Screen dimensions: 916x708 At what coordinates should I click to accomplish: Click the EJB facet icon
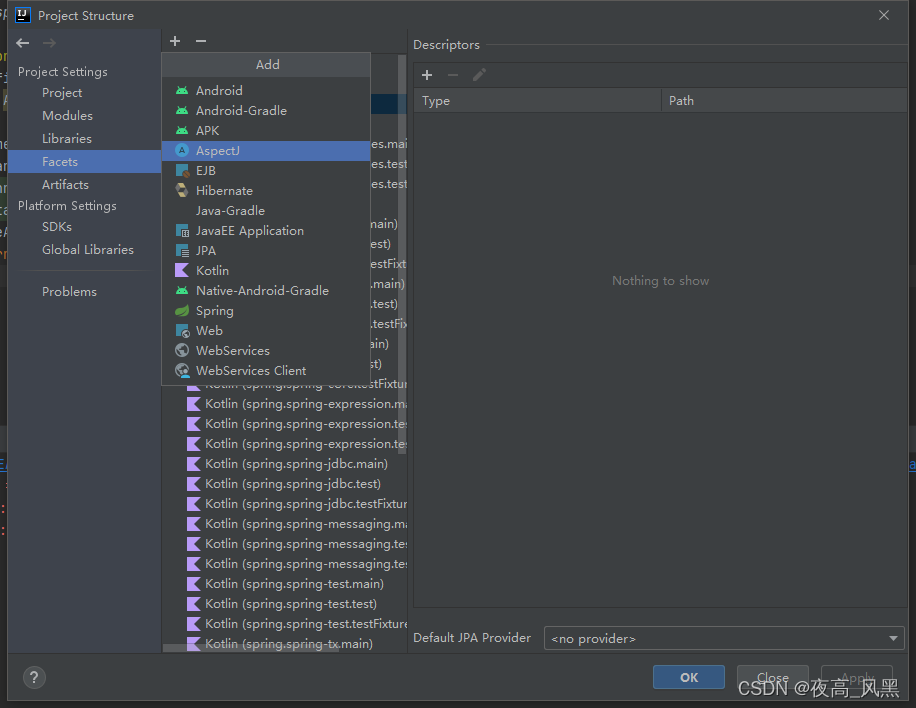pos(182,171)
